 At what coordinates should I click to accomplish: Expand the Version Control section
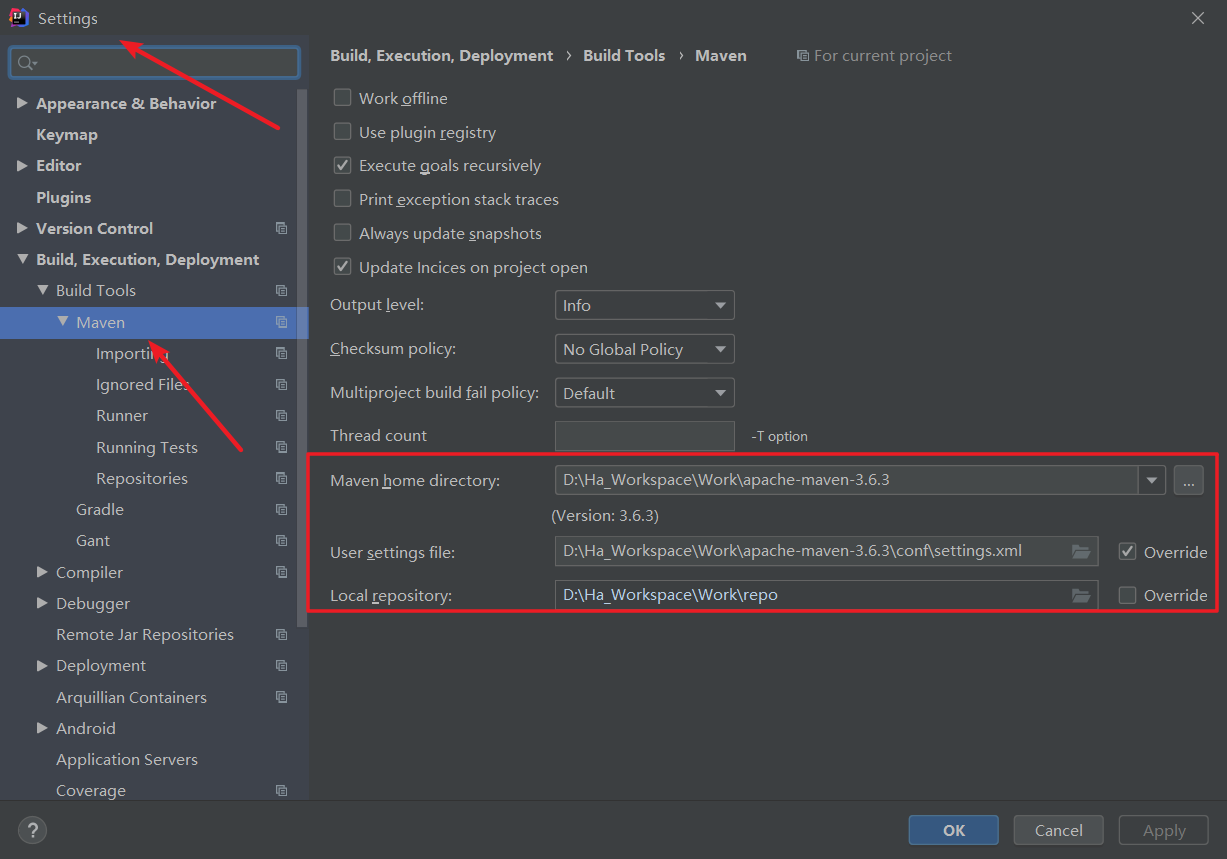[x=22, y=228]
